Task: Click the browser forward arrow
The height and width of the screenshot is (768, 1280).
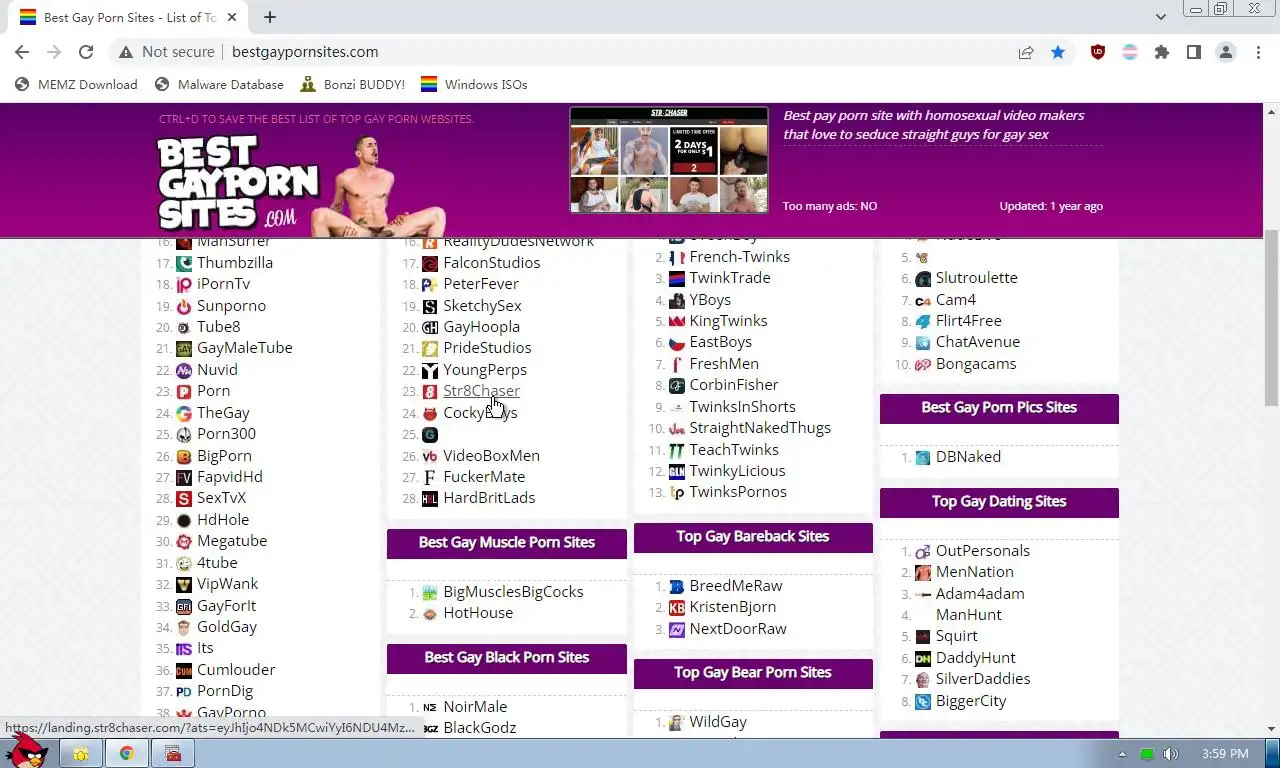Action: tap(54, 52)
